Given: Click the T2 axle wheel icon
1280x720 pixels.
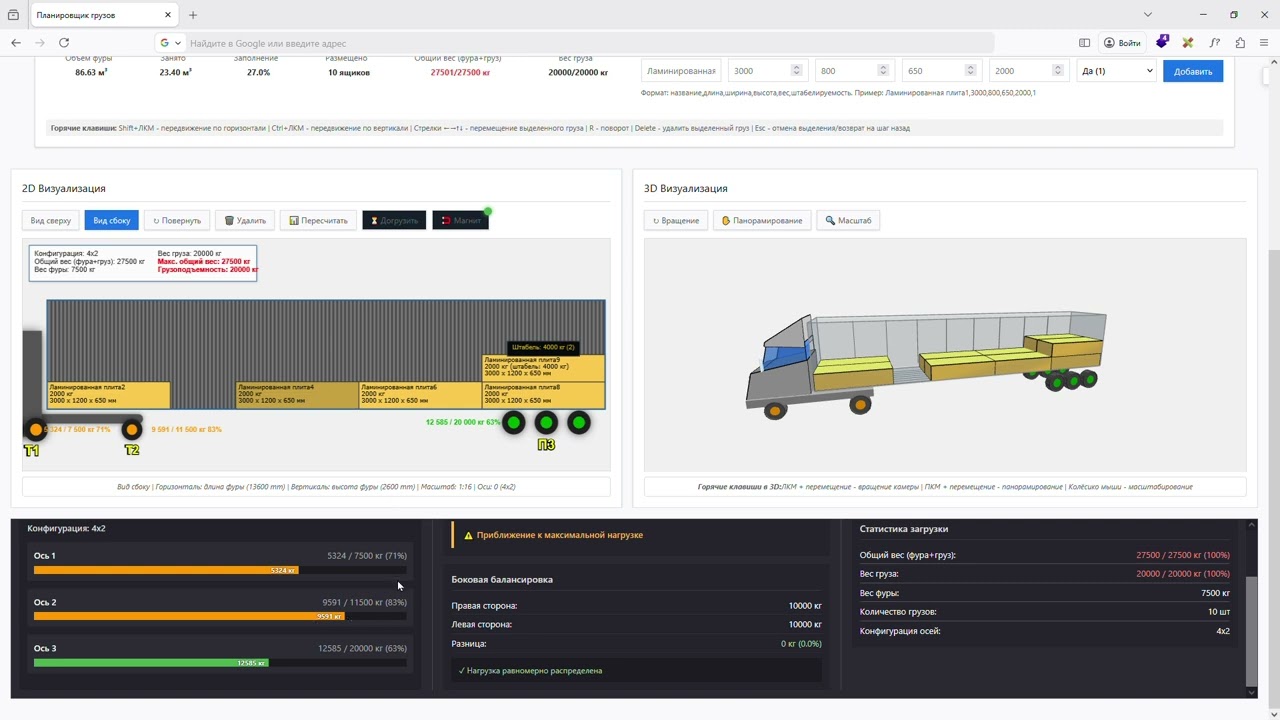Looking at the screenshot, I should [131, 429].
